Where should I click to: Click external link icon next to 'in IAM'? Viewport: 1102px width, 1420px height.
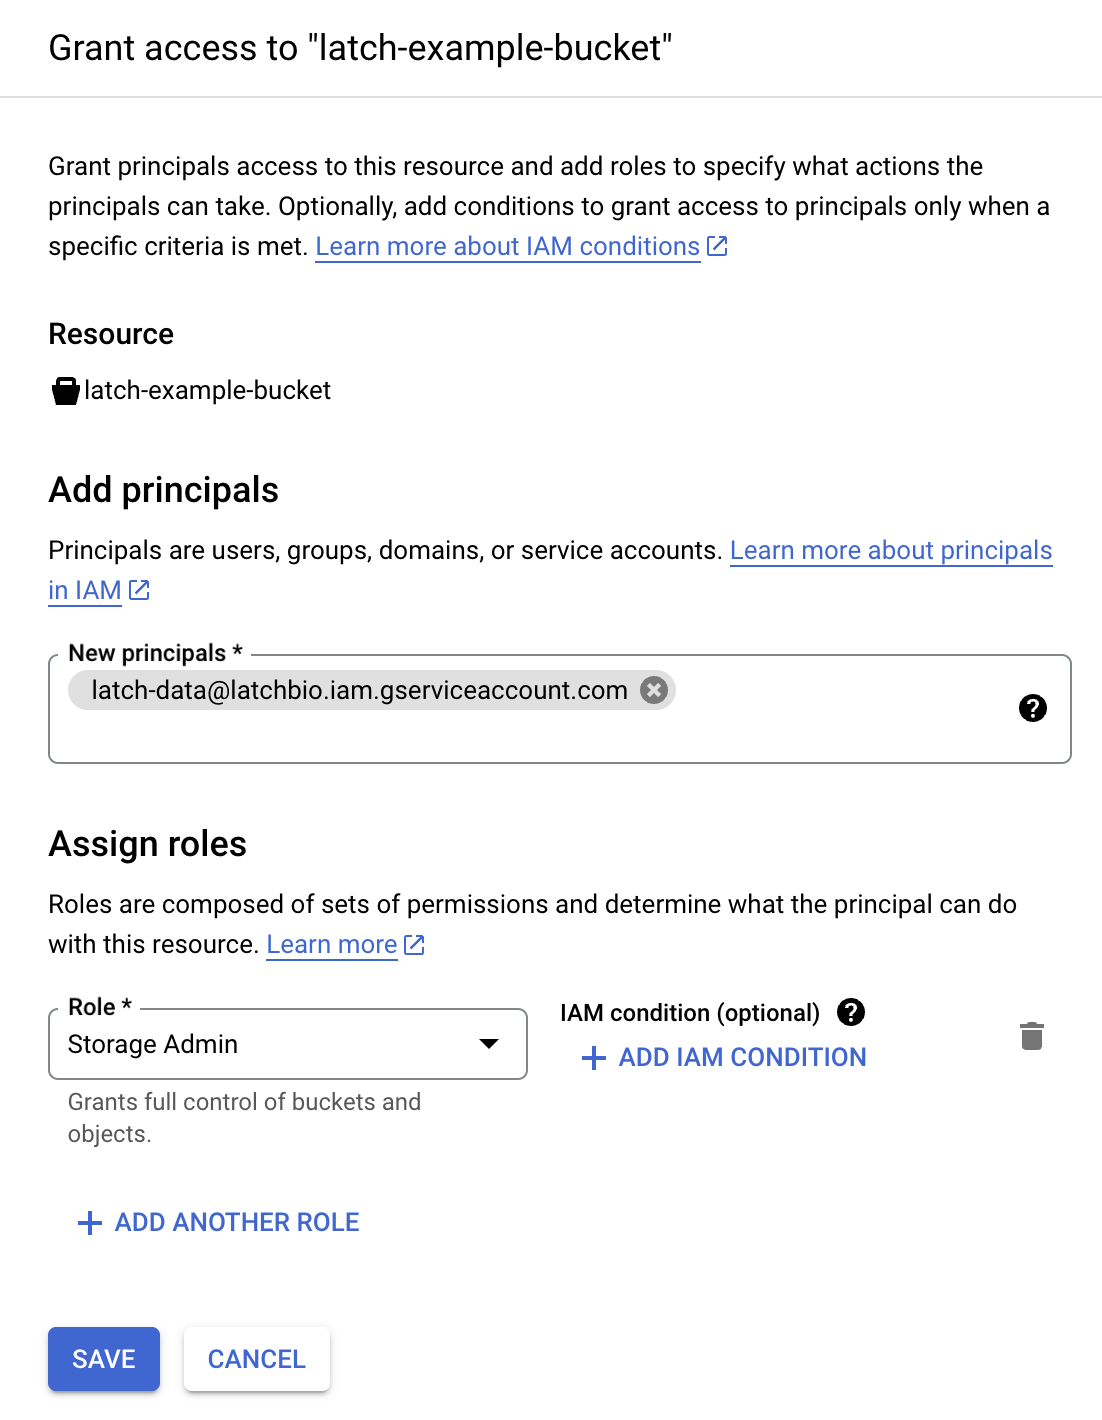(139, 590)
